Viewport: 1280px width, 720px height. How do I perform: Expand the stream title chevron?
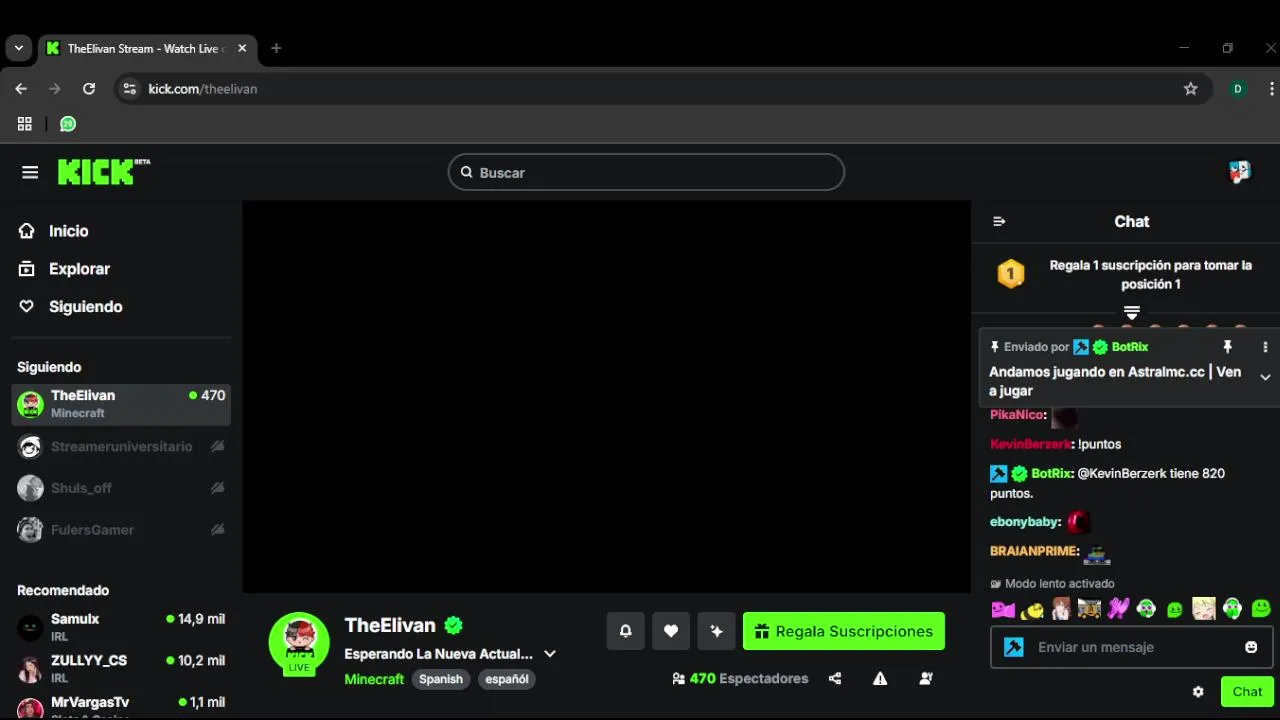point(550,654)
